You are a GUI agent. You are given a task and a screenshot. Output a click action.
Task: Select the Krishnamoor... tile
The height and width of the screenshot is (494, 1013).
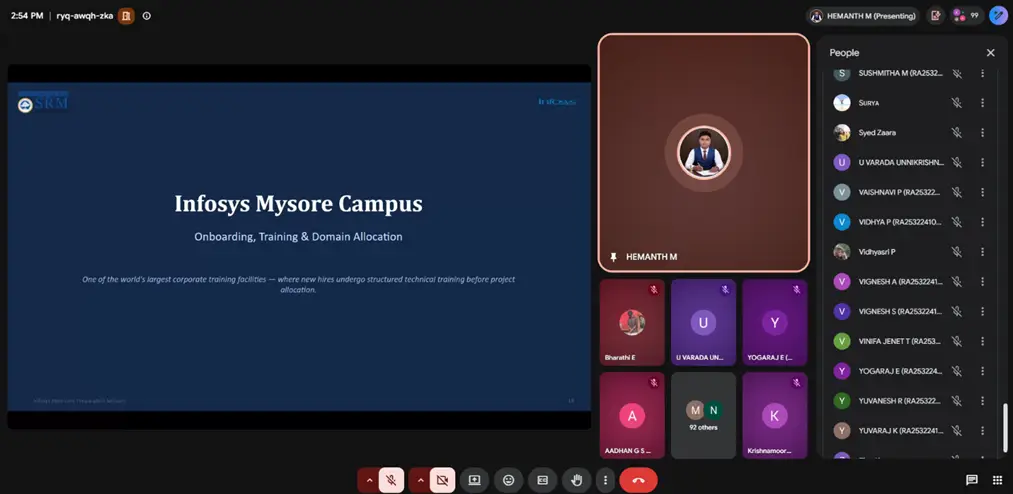(775, 415)
